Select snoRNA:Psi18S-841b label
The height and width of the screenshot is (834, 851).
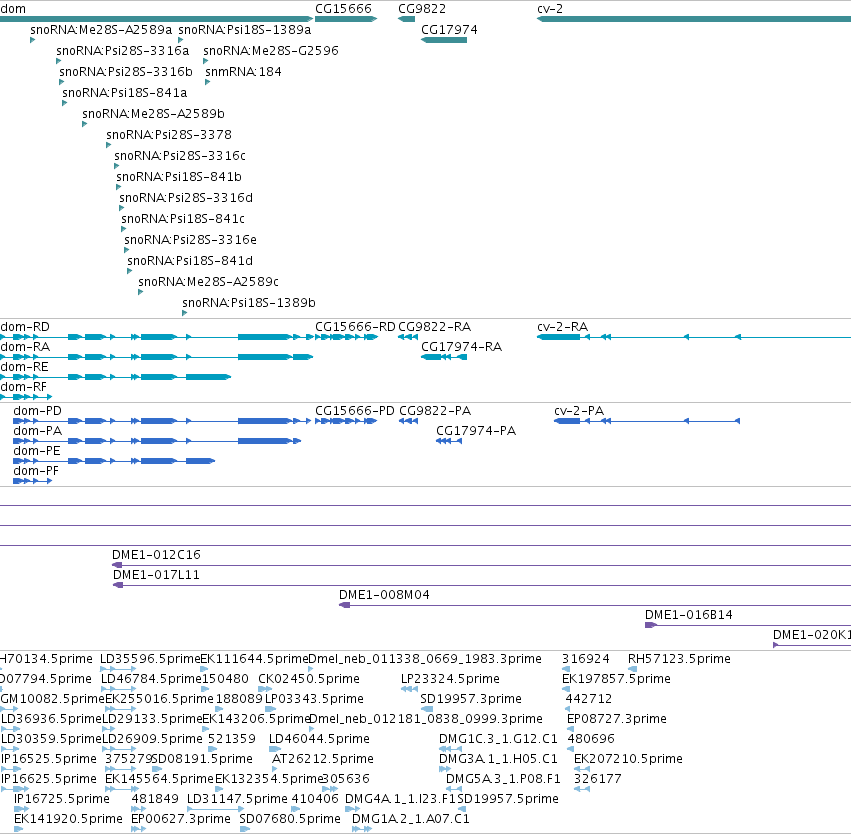pos(179,177)
